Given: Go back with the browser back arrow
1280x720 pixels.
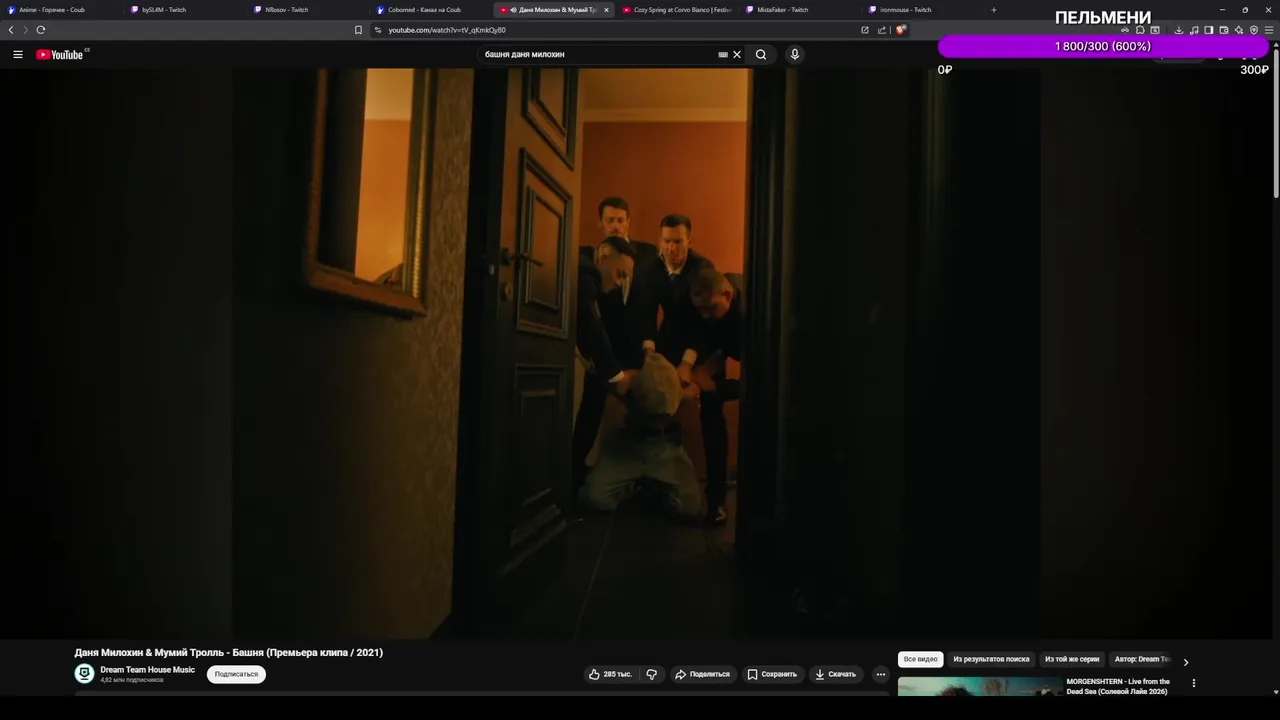Looking at the screenshot, I should [x=11, y=30].
